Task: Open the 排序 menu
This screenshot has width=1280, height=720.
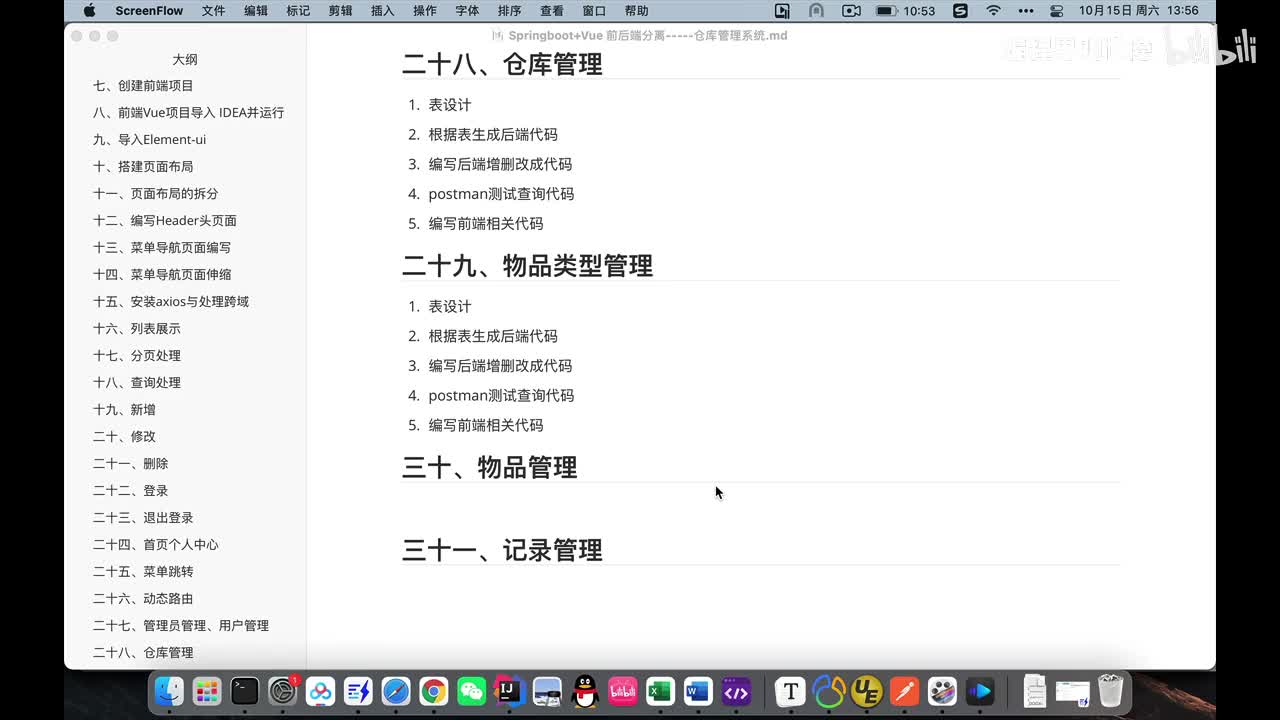Action: pyautogui.click(x=509, y=11)
